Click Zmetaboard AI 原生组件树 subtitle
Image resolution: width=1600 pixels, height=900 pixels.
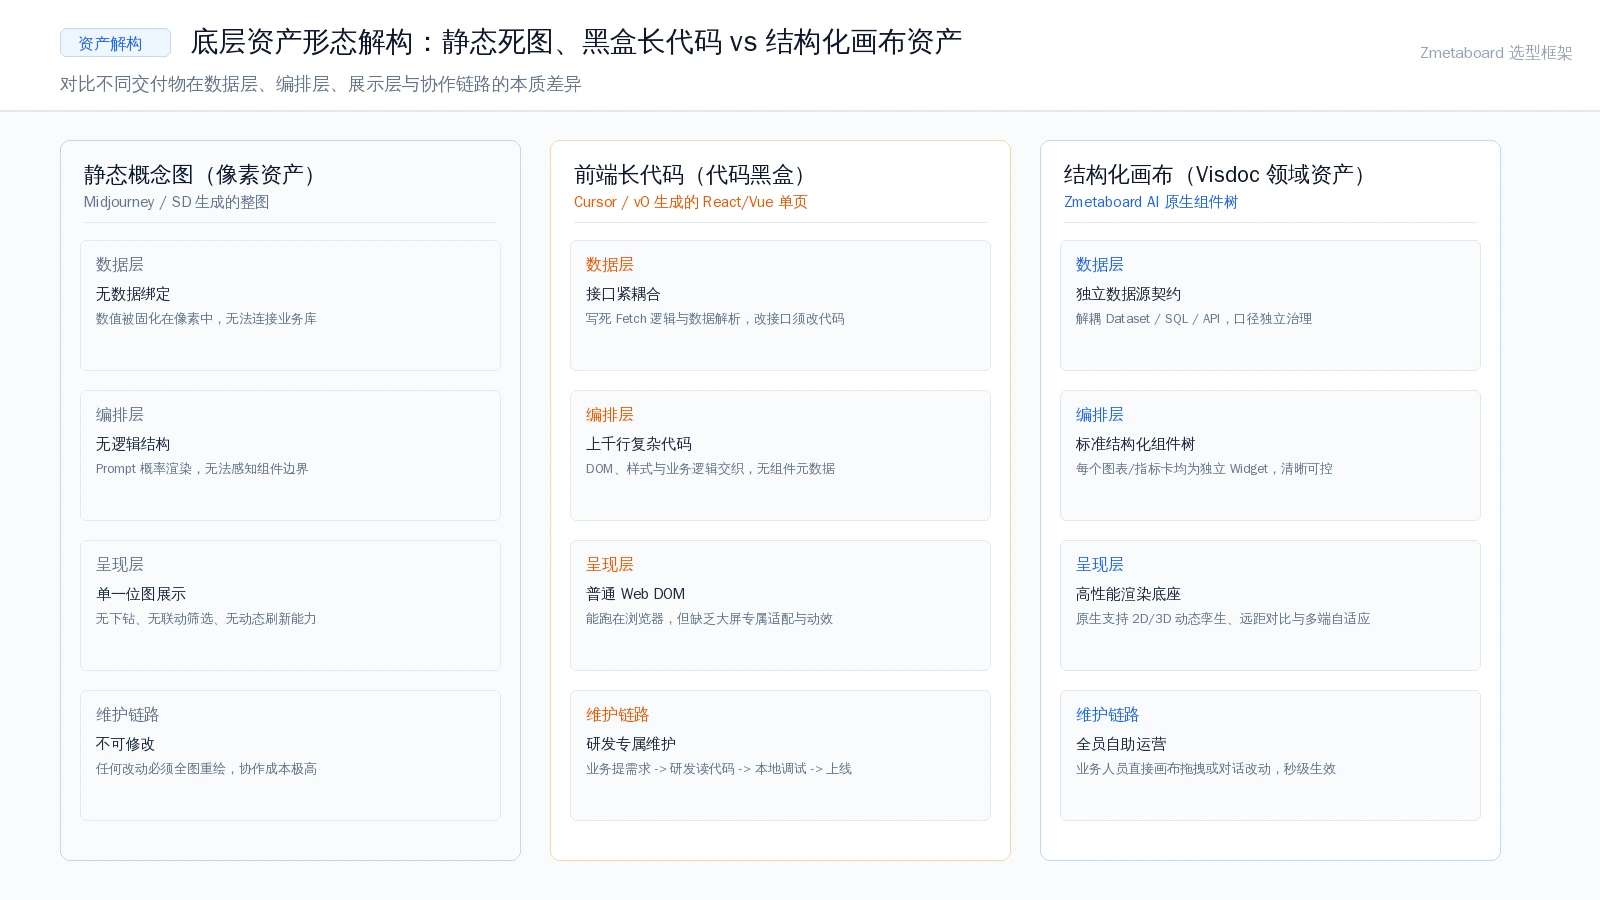click(x=1151, y=202)
